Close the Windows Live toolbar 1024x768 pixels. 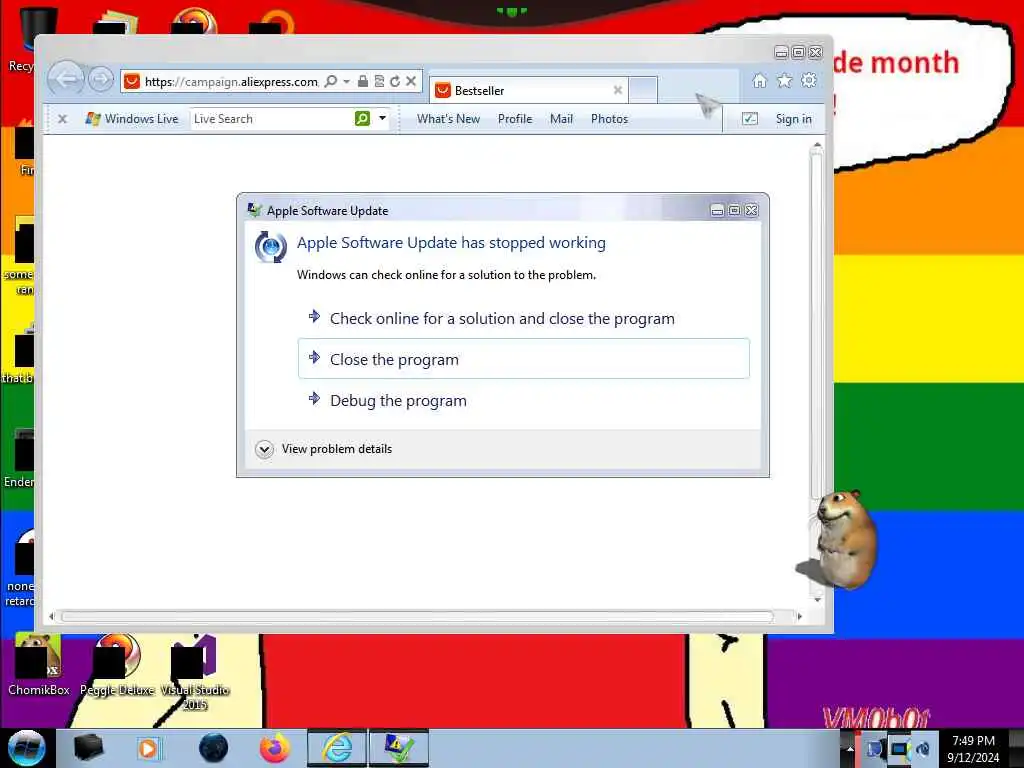[63, 119]
